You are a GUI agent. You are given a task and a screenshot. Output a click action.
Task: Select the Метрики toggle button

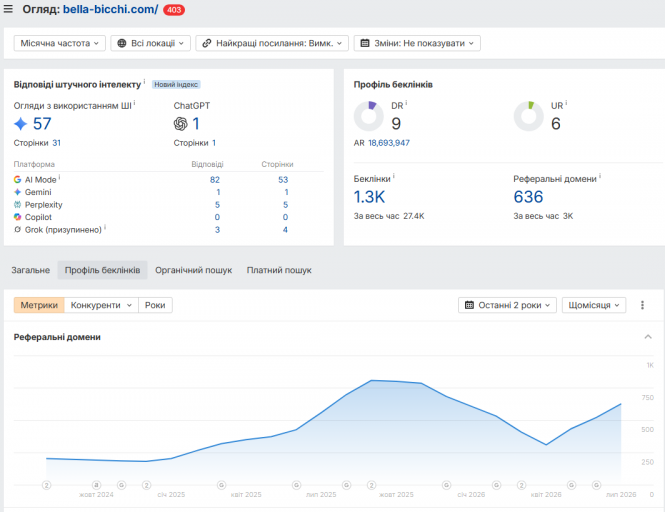click(x=39, y=305)
